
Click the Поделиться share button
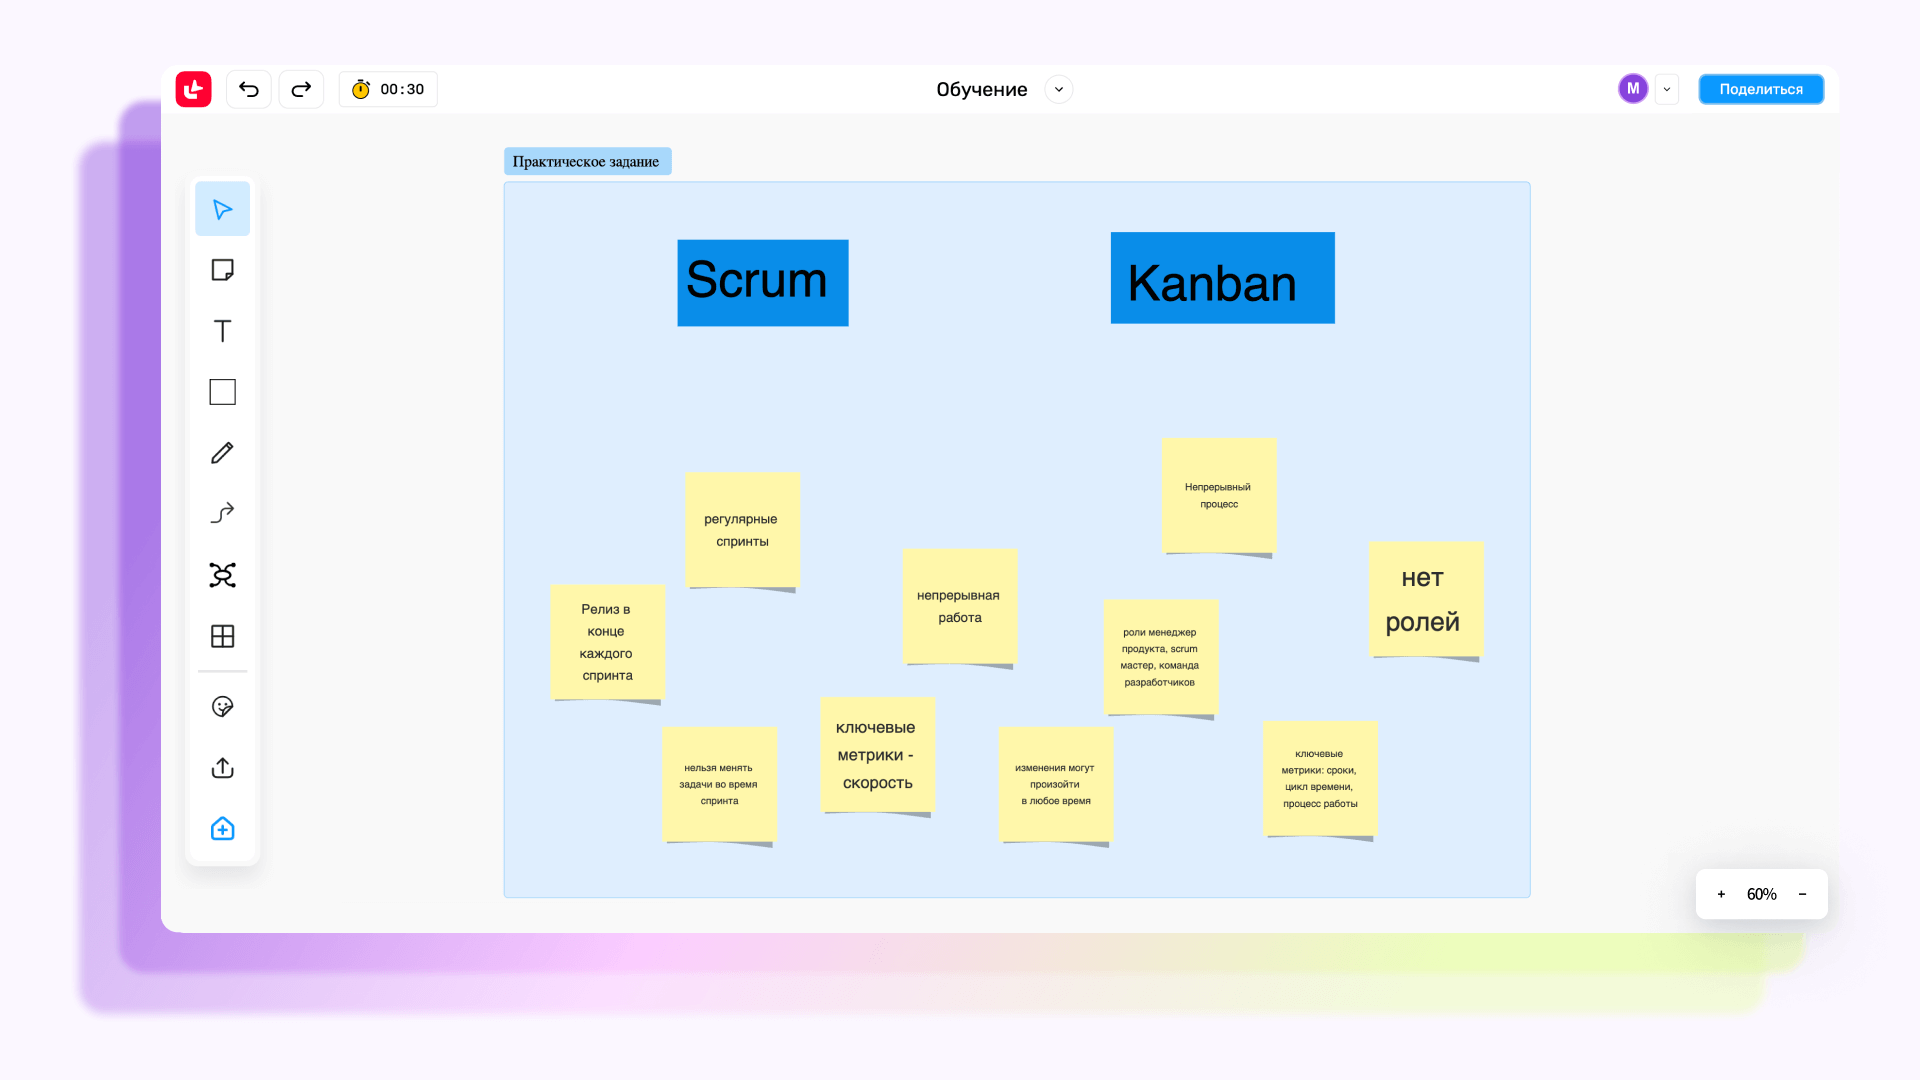click(1761, 89)
